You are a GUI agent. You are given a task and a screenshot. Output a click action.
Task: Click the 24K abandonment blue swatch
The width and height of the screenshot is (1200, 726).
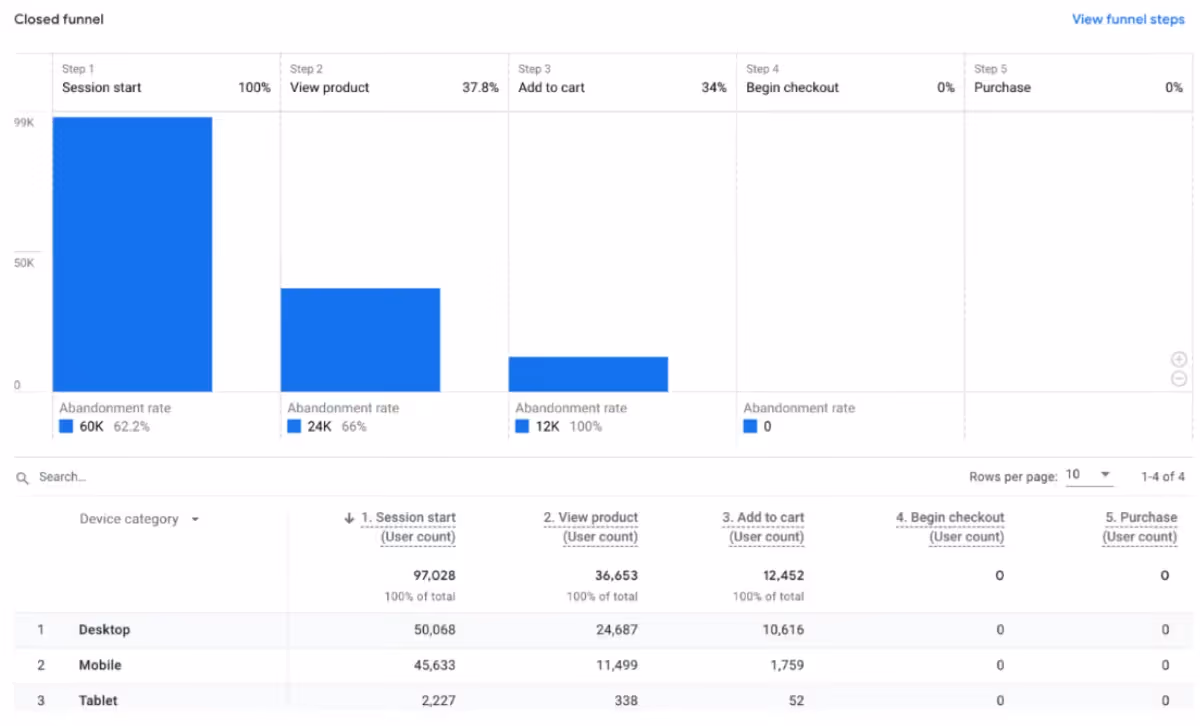coord(294,426)
